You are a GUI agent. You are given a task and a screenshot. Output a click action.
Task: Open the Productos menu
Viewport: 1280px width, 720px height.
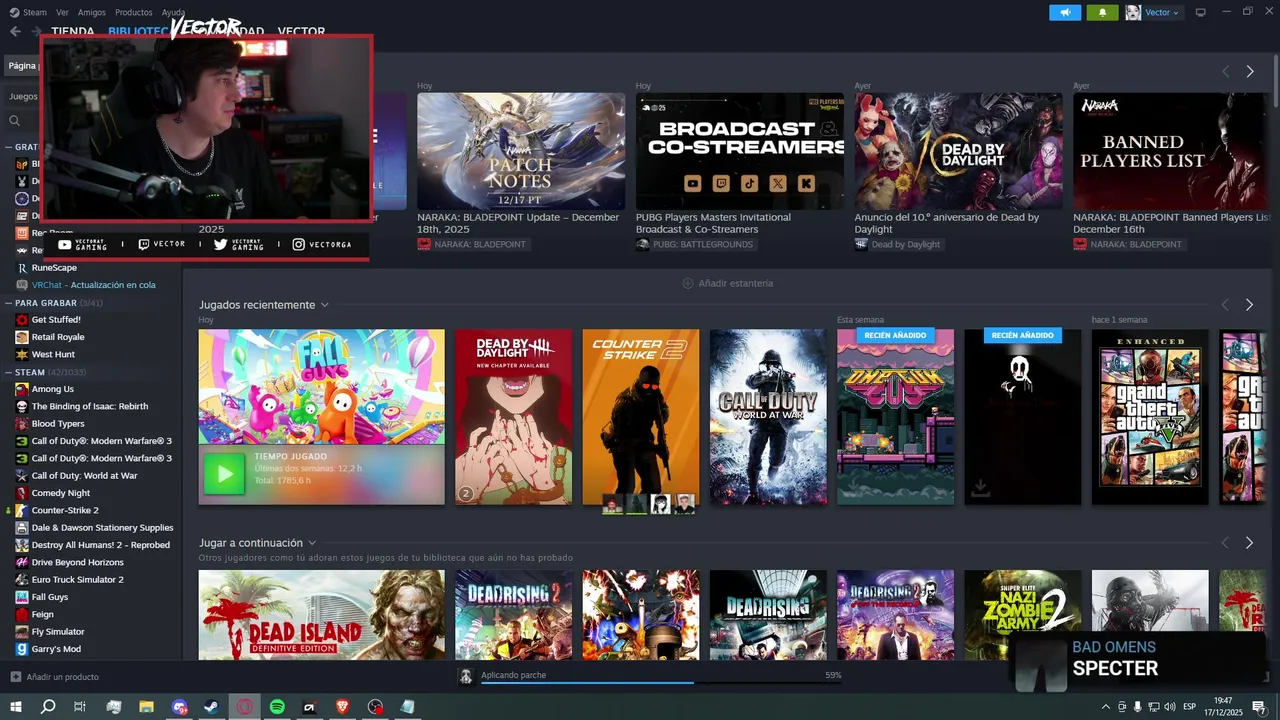click(134, 12)
